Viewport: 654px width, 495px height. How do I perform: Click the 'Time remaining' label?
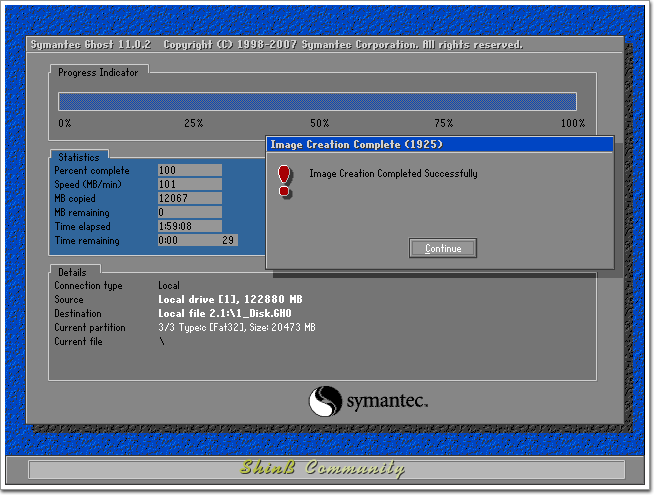(87, 241)
